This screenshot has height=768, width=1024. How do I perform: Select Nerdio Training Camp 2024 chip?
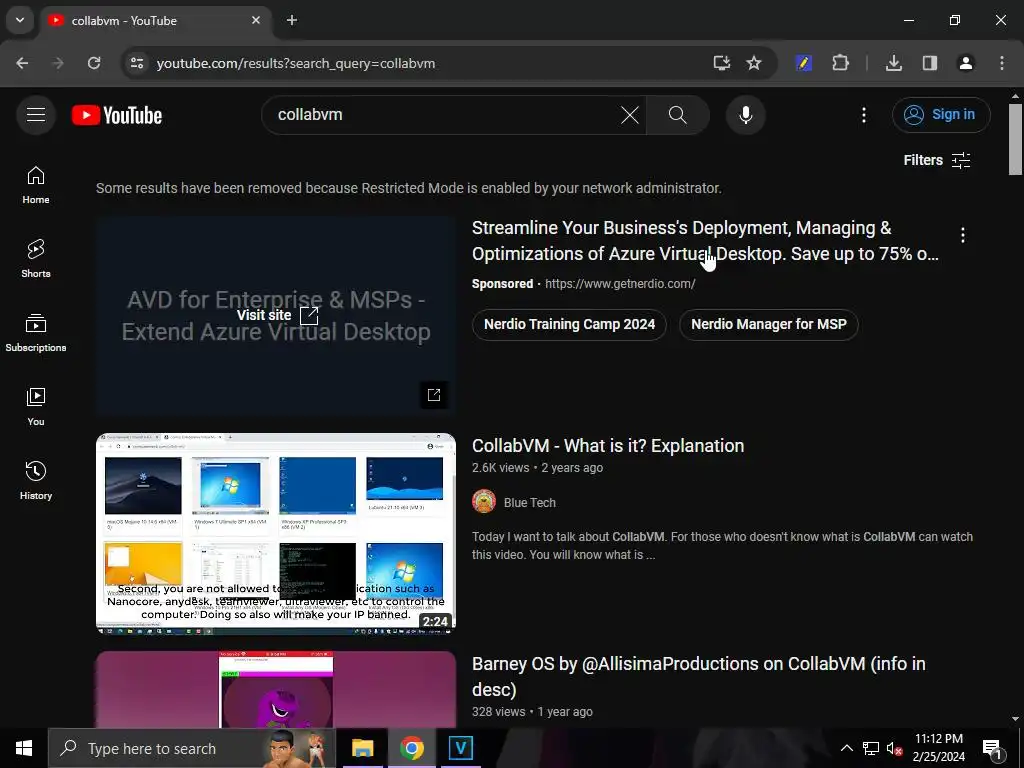click(x=569, y=325)
